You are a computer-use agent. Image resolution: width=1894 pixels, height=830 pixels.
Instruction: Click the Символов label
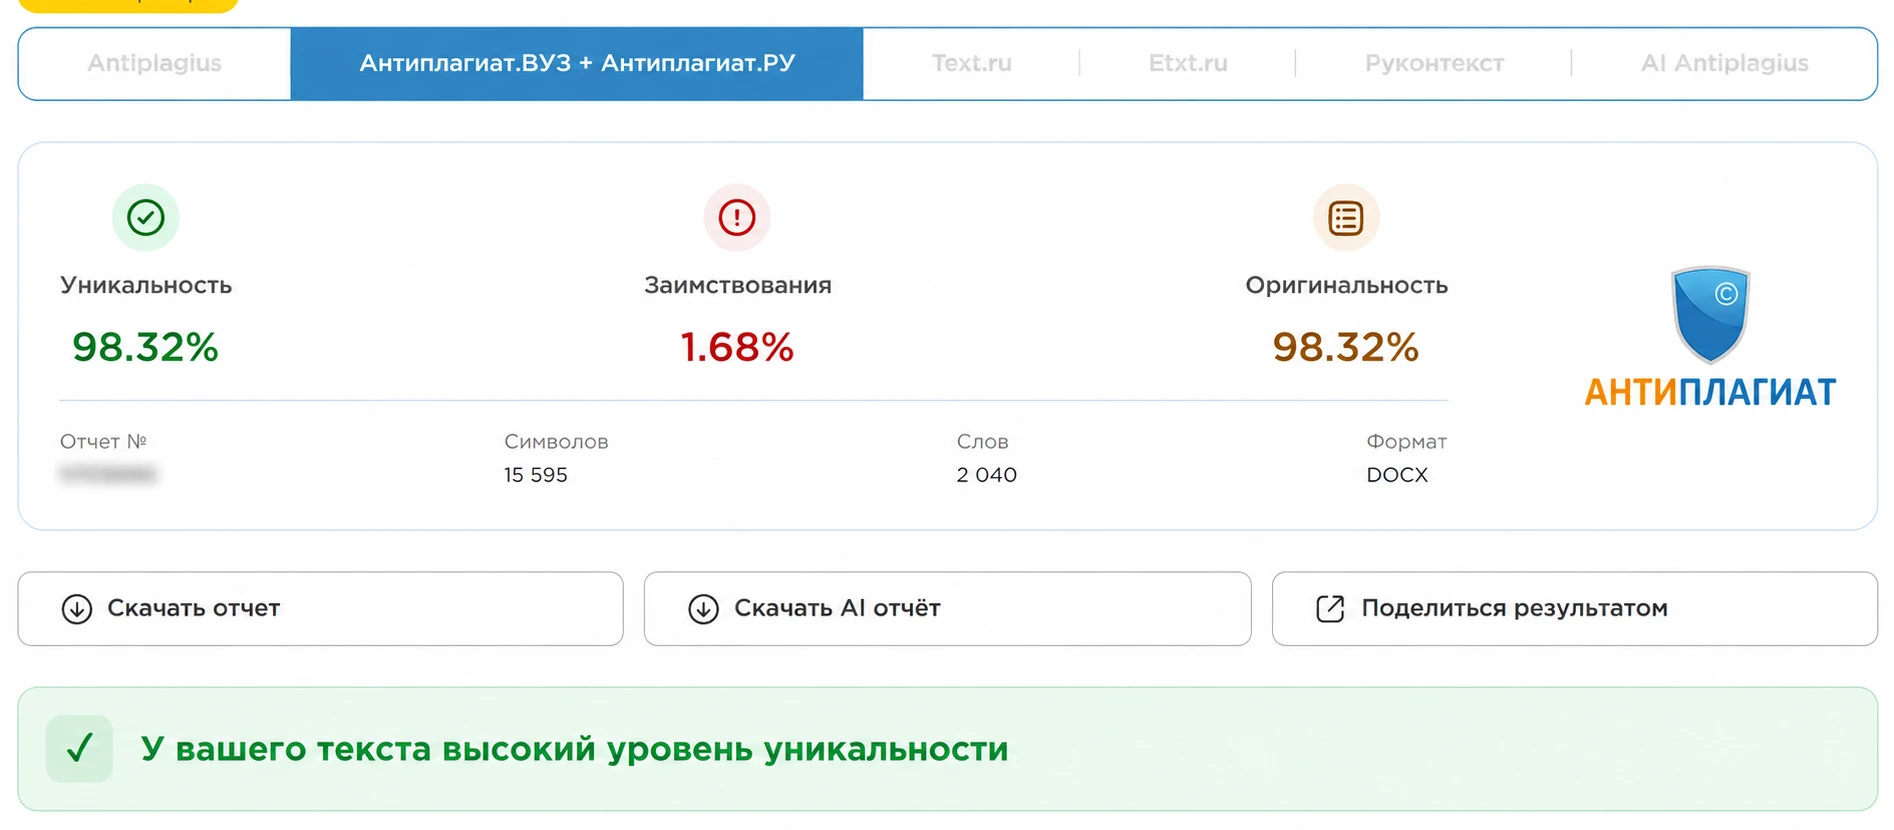pyautogui.click(x=556, y=441)
